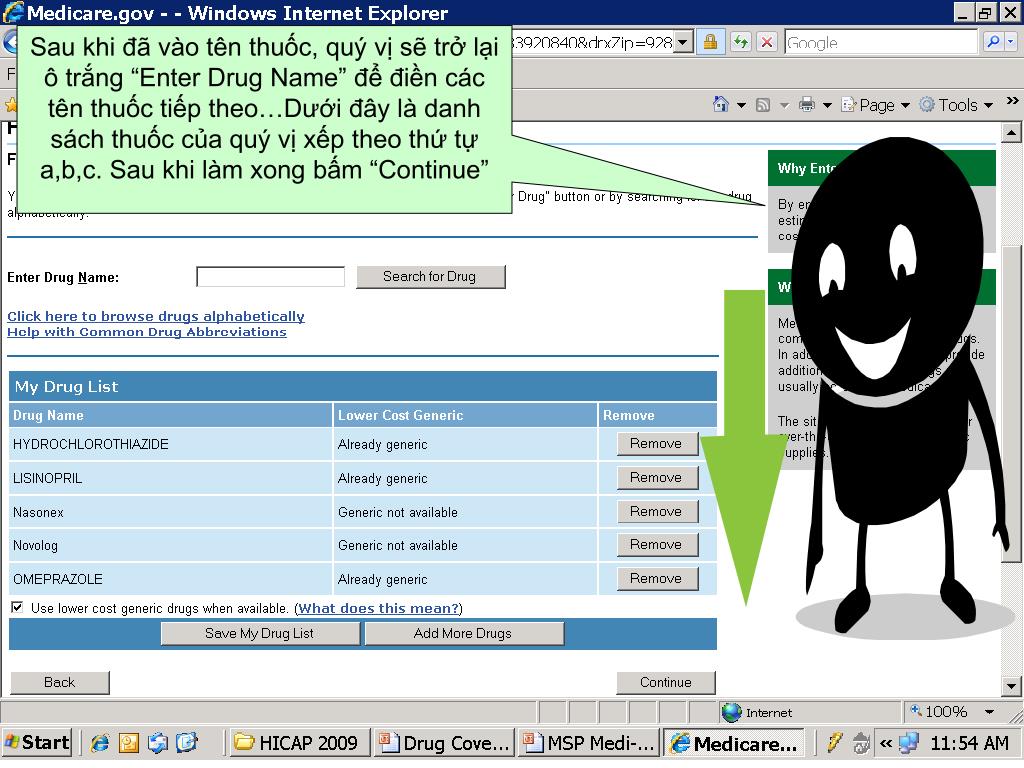
Task: Click the scrollbar up arrow
Action: pyautogui.click(x=1011, y=133)
